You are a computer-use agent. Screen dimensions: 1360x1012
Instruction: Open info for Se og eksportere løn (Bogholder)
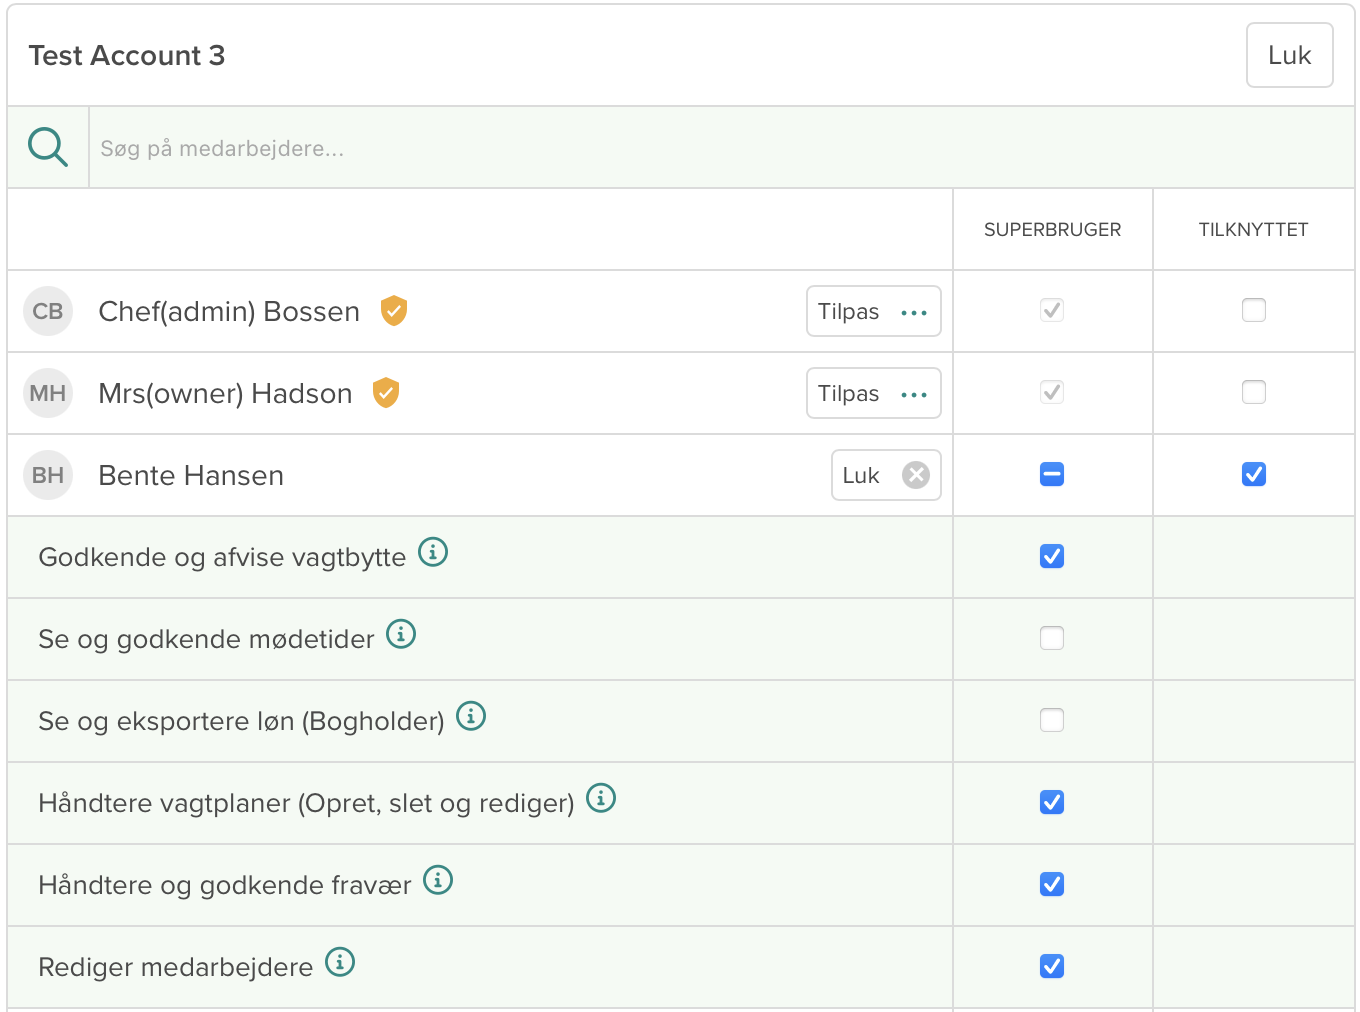(471, 716)
